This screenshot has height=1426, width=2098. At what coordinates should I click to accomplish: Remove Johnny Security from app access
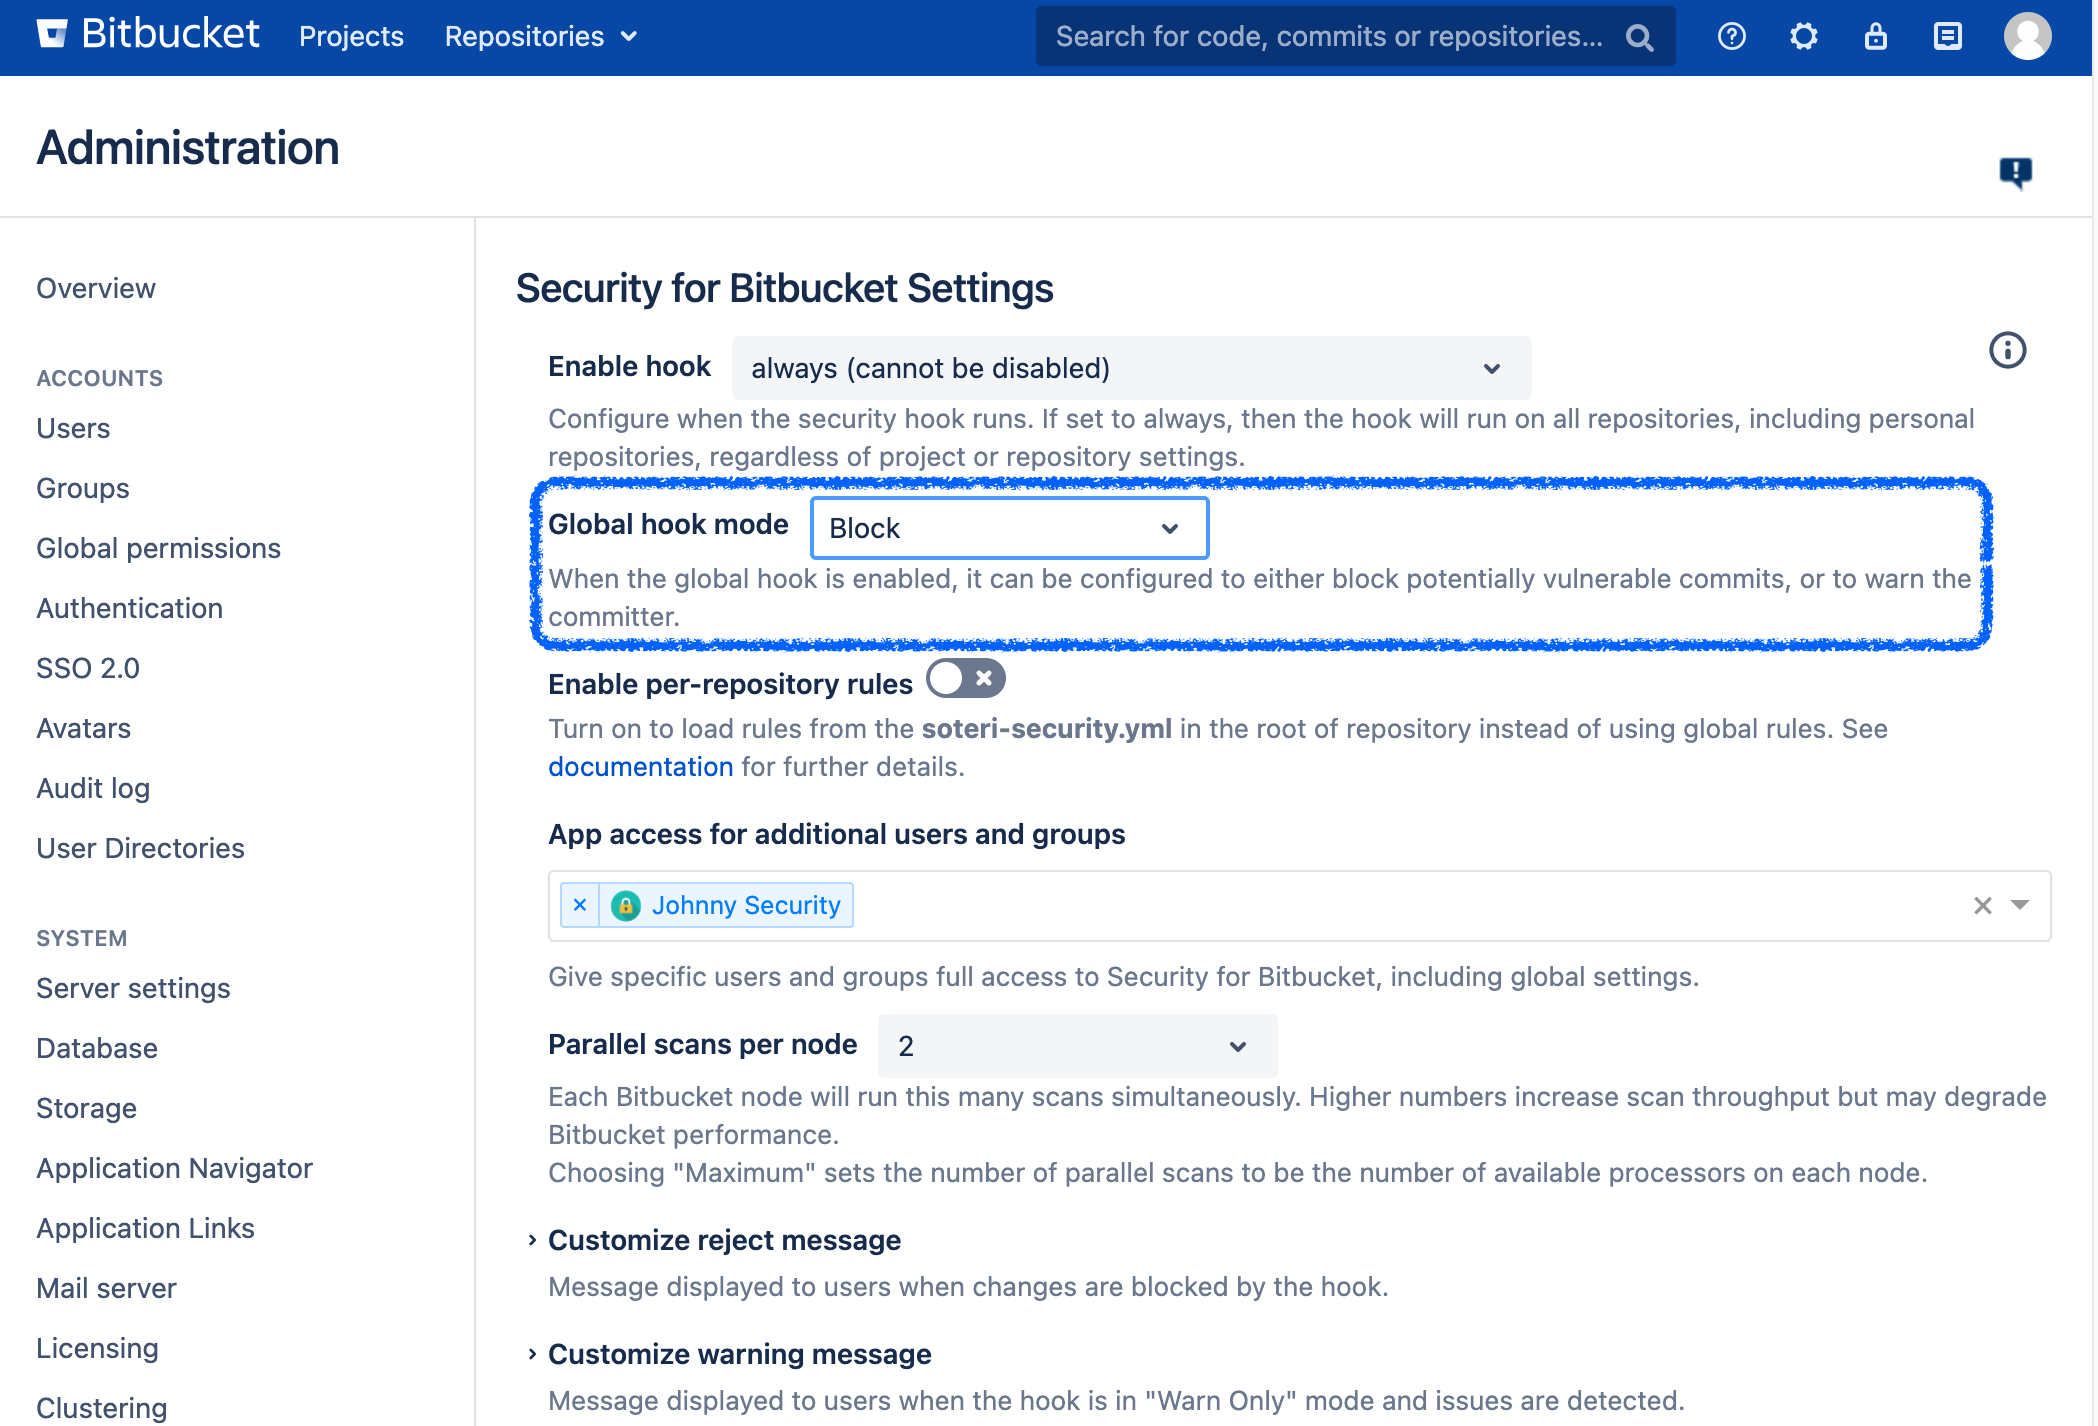pyautogui.click(x=581, y=904)
